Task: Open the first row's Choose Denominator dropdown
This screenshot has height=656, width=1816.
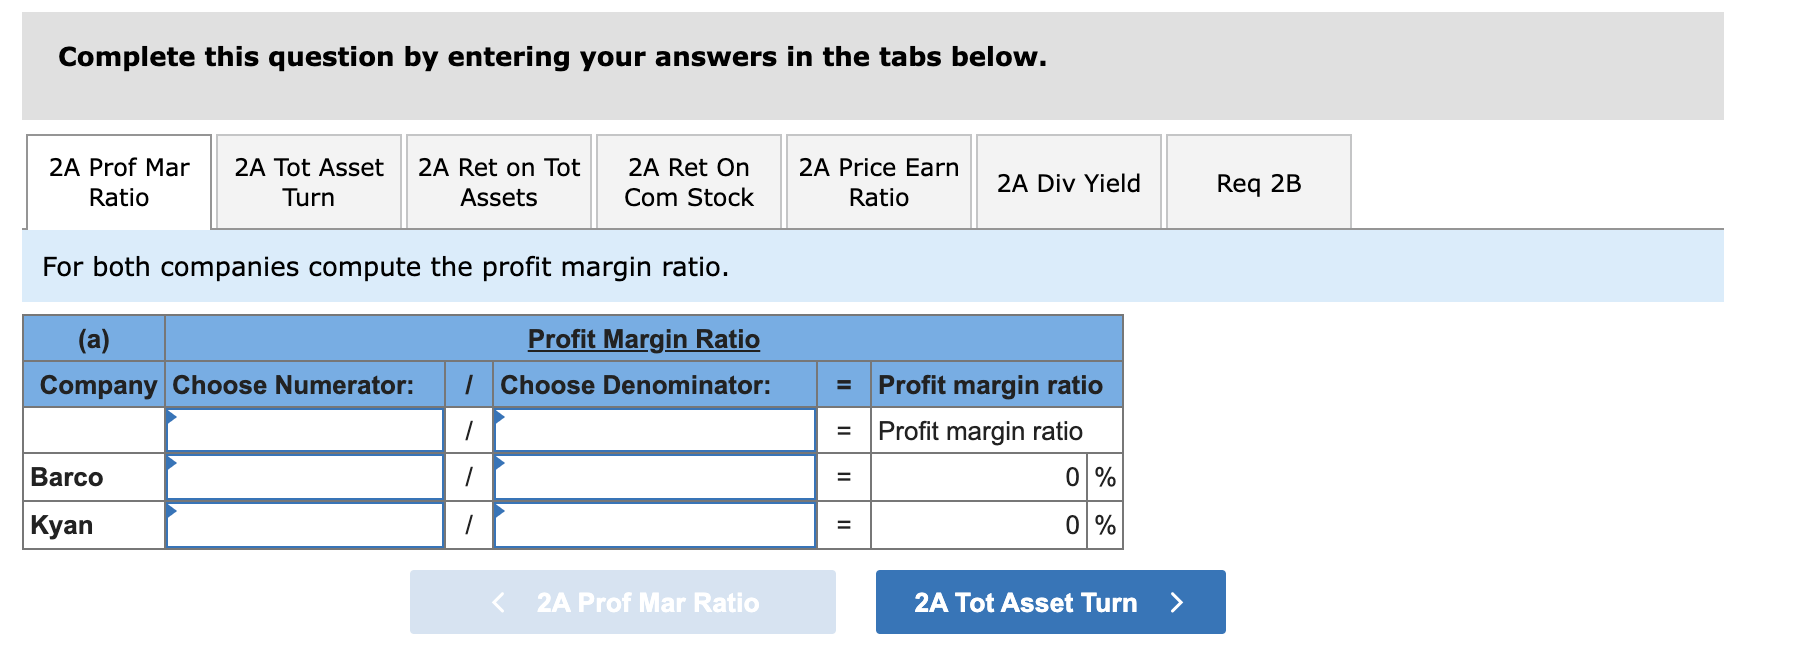Action: coord(655,430)
